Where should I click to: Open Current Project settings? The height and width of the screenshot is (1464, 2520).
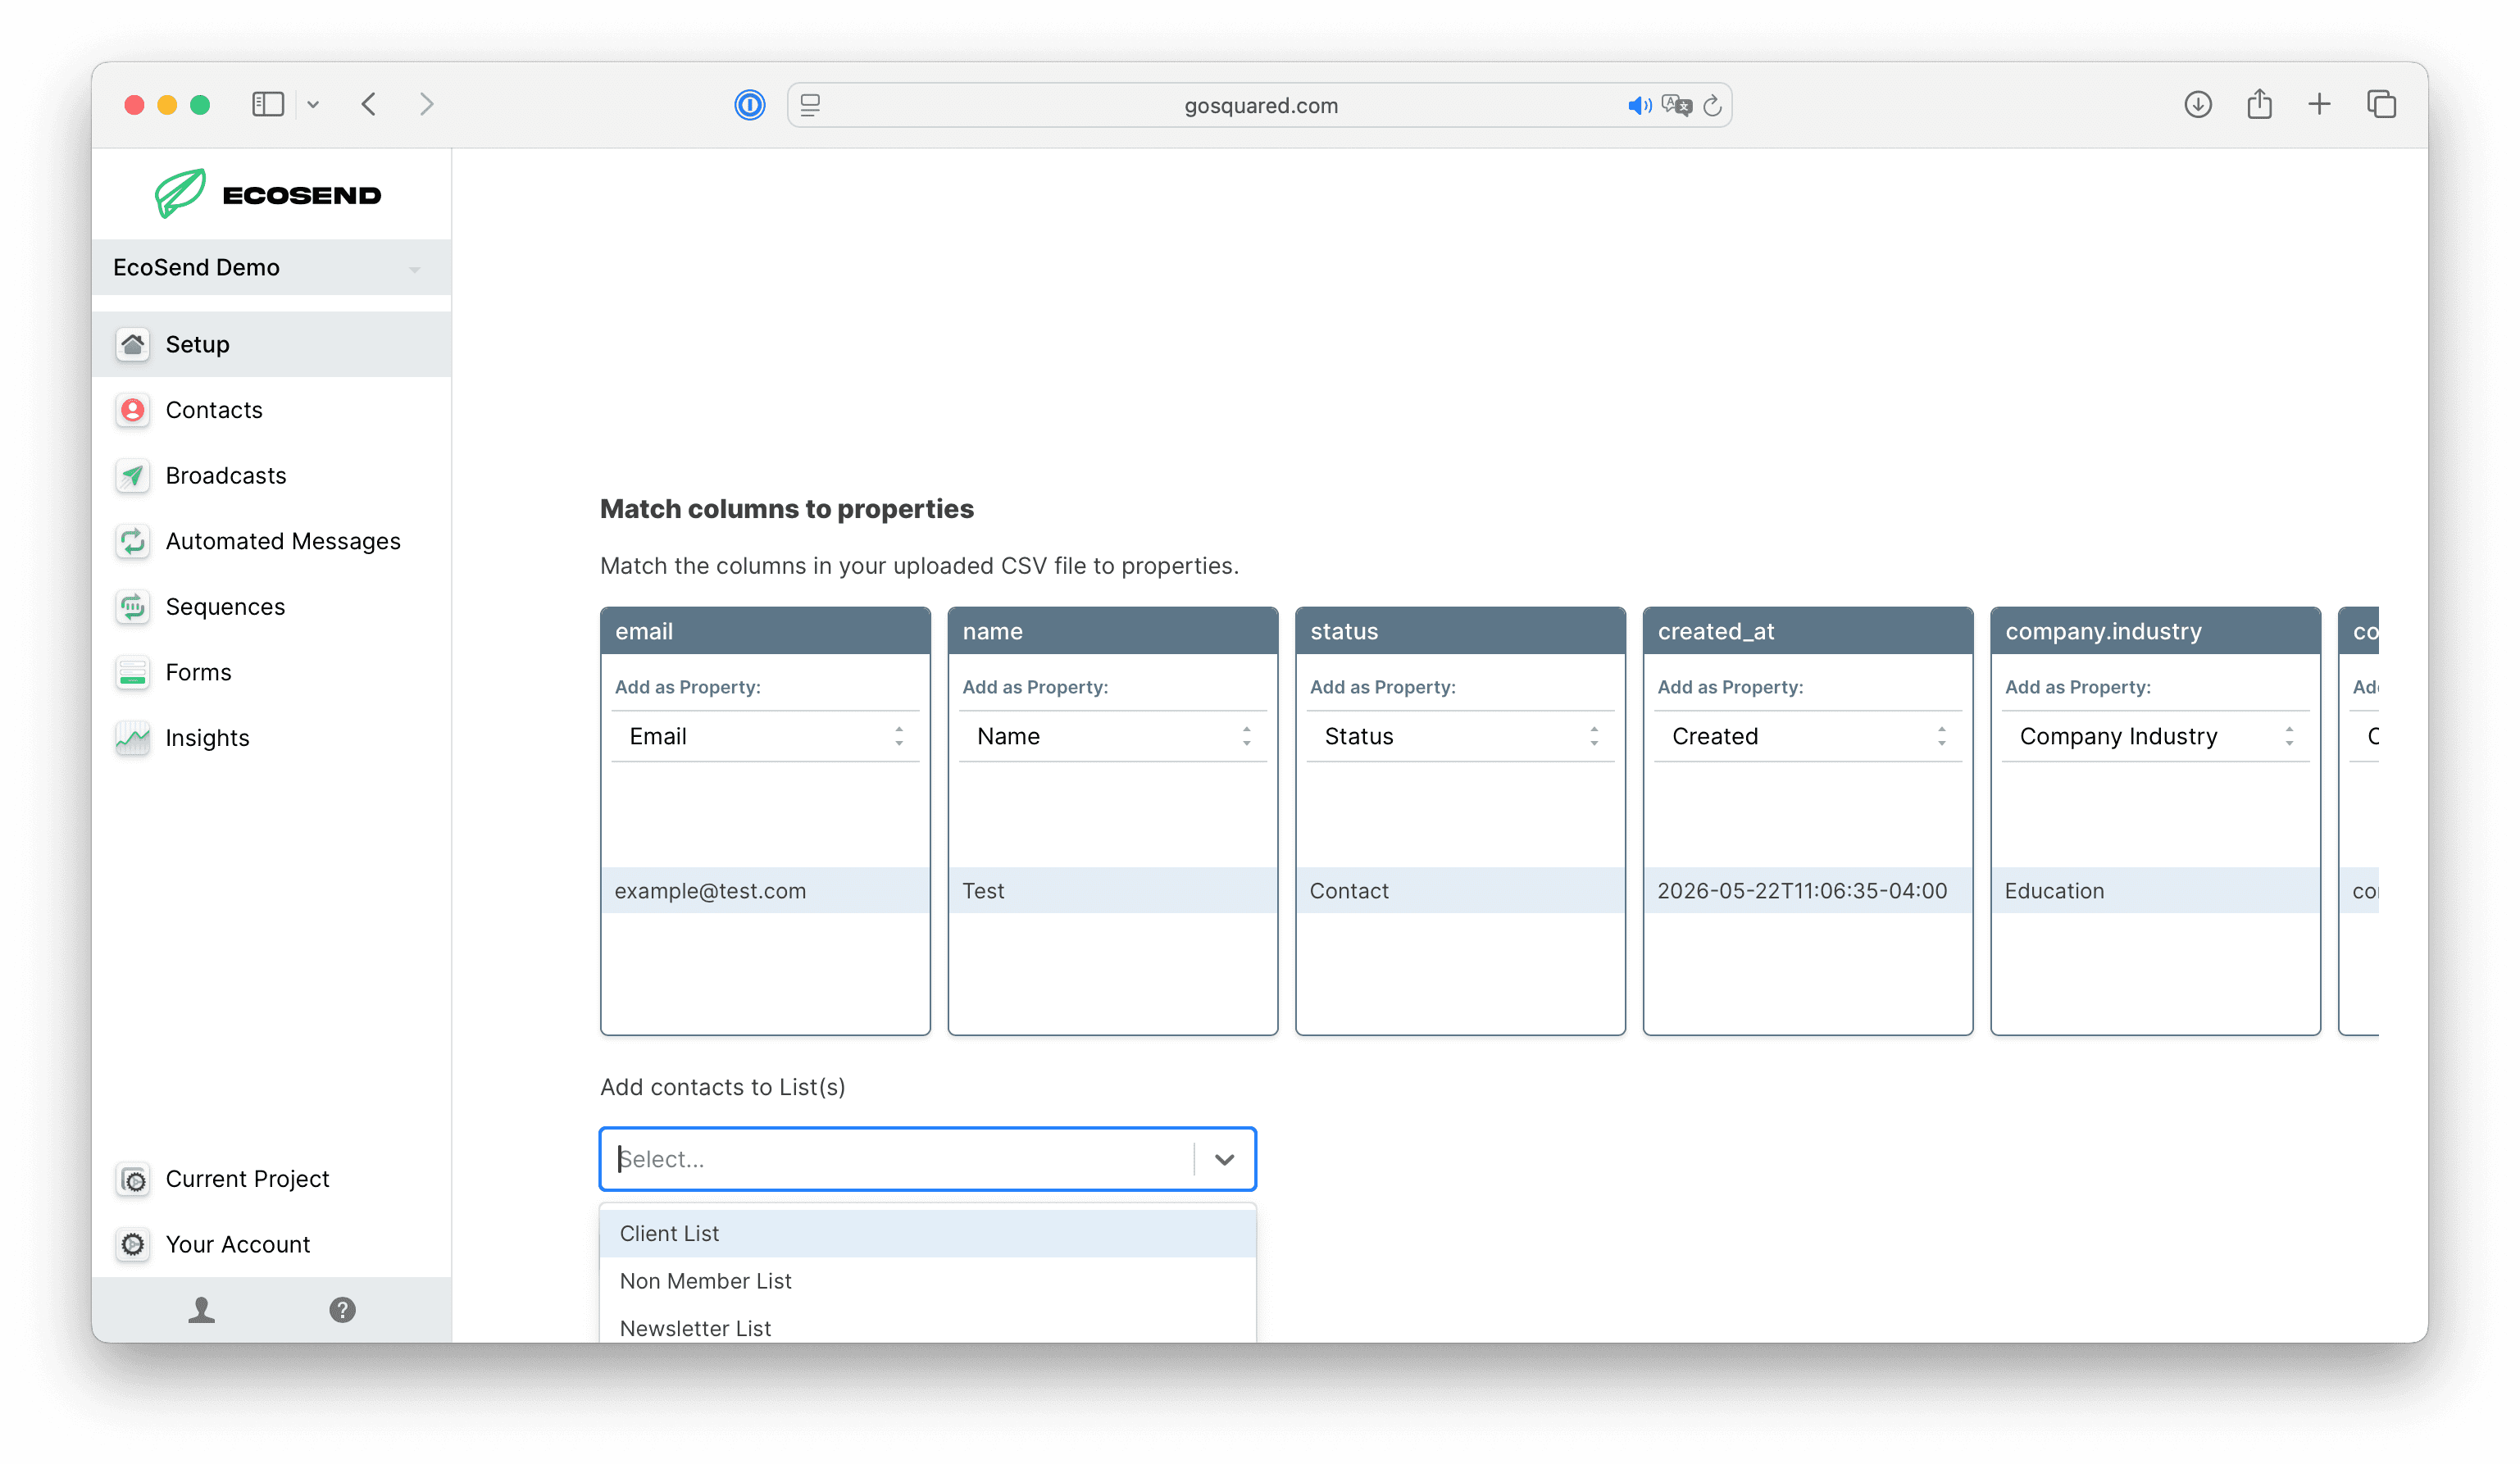point(272,1180)
